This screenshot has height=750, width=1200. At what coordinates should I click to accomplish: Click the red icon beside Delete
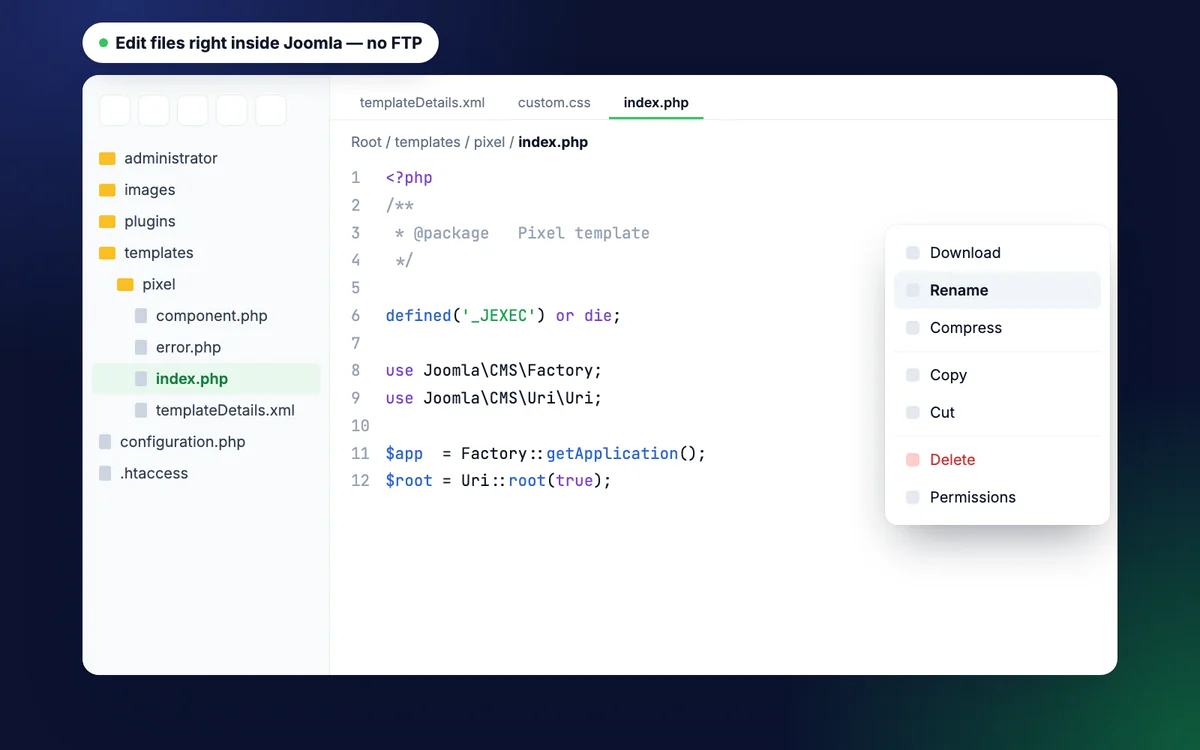tap(912, 460)
